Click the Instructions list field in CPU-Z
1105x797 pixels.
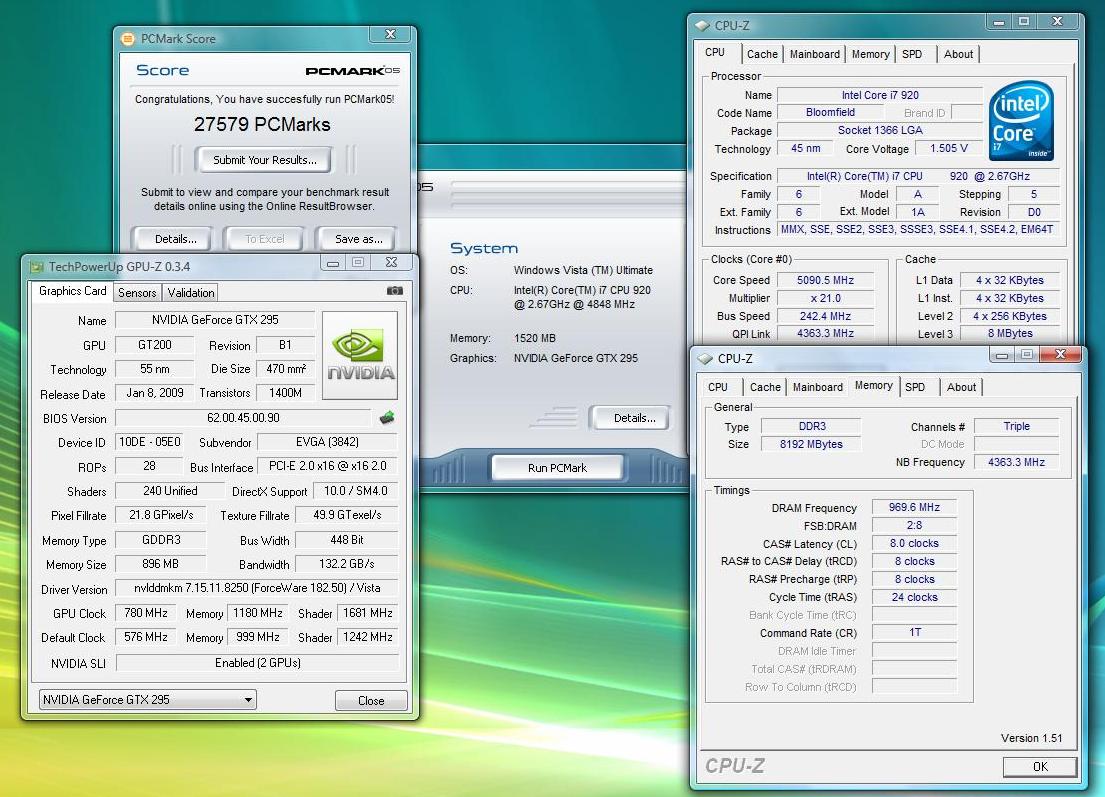917,230
